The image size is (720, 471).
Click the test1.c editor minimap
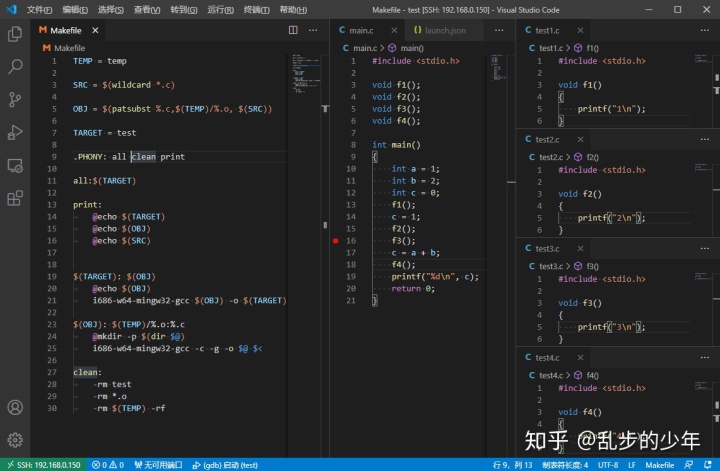[703, 59]
